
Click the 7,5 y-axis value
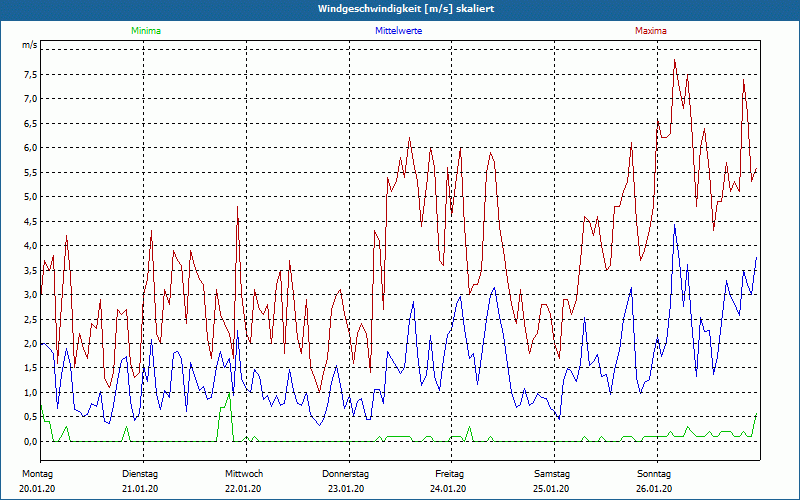[x=31, y=74]
